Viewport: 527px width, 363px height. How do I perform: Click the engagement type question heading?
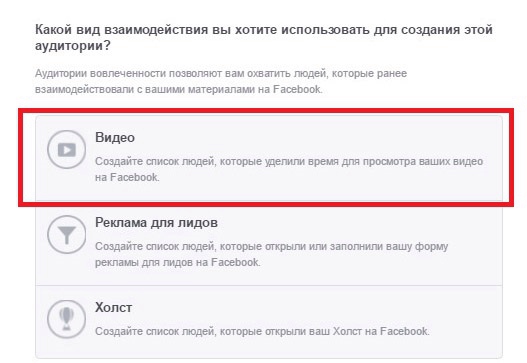tap(264, 37)
